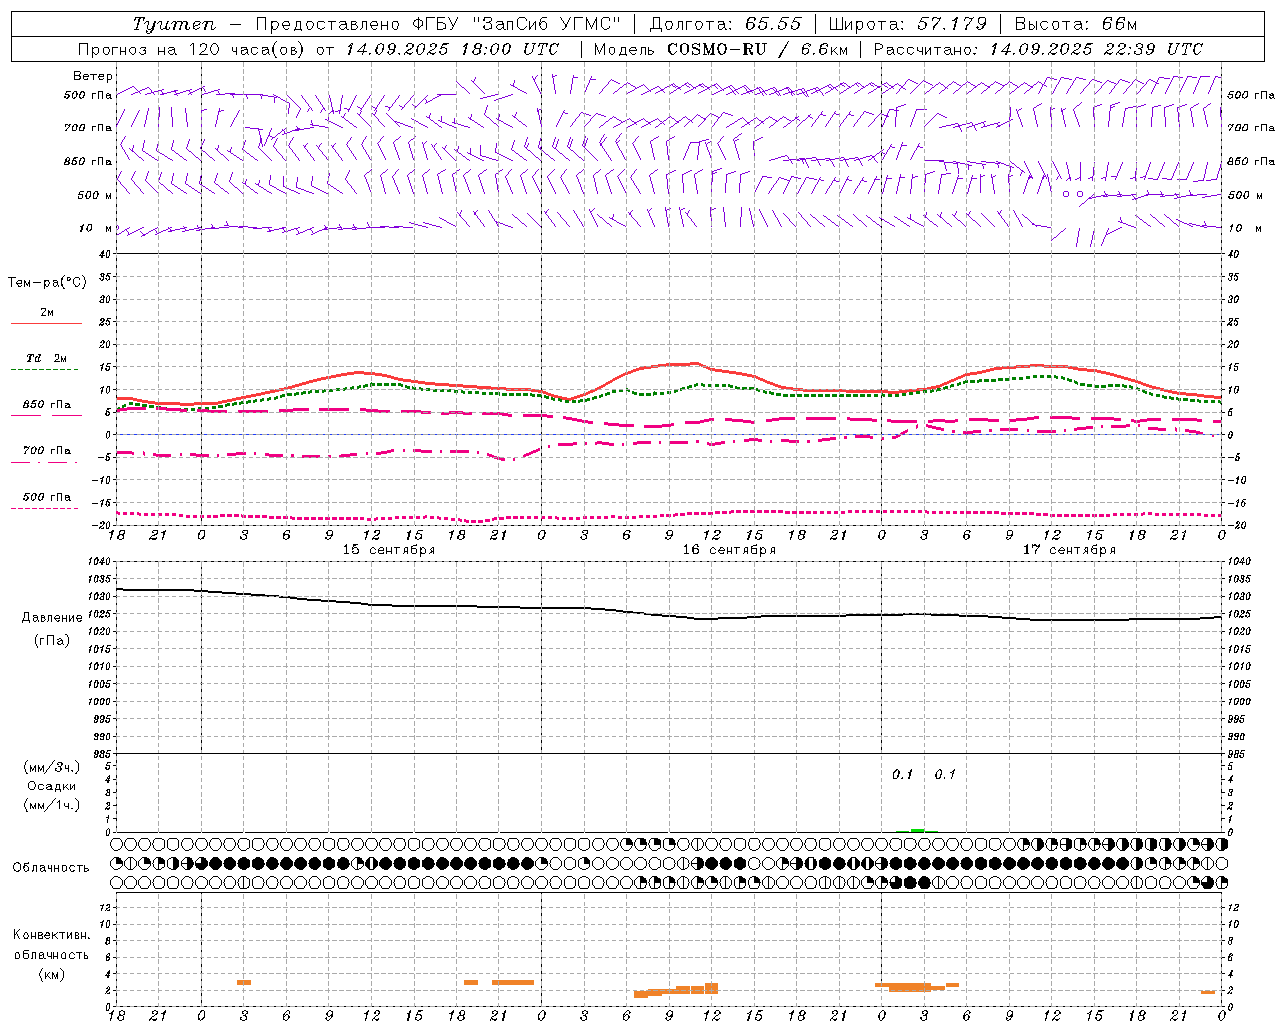The width and height of the screenshot is (1280, 1024).
Task: Click the "Высота: 66м" value
Action: (1076, 24)
